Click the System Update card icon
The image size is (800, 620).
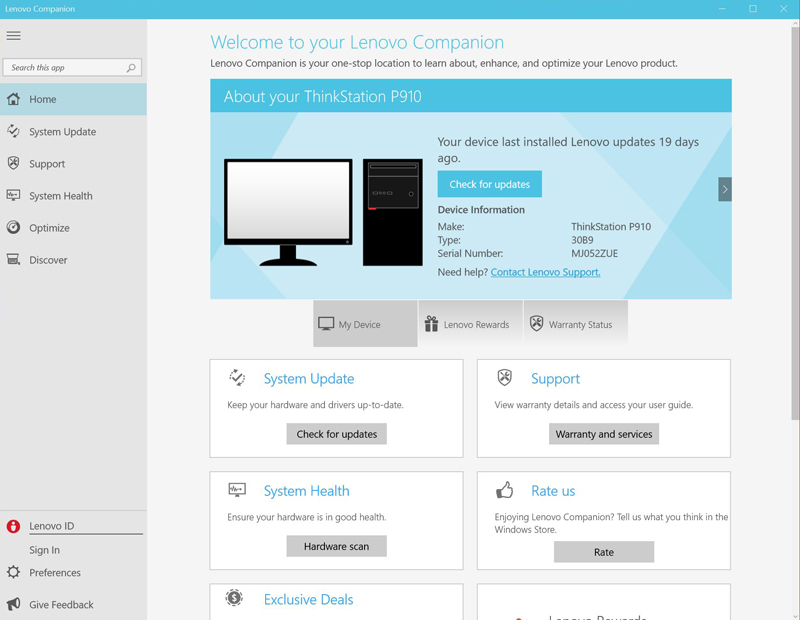(x=237, y=378)
